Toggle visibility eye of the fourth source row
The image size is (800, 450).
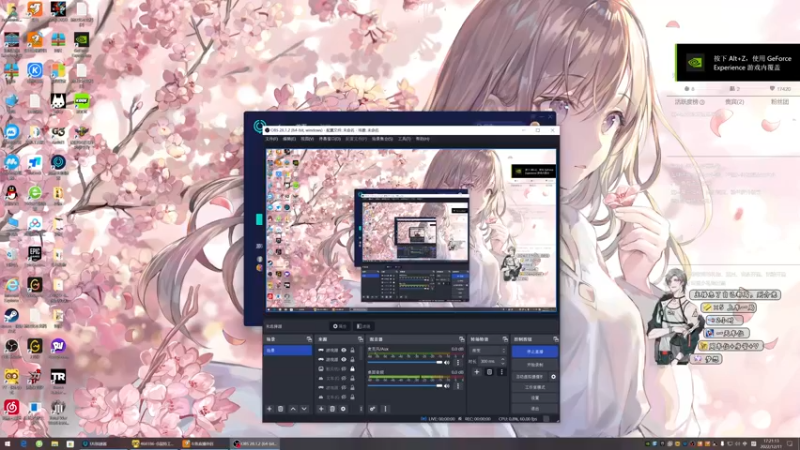pos(344,378)
